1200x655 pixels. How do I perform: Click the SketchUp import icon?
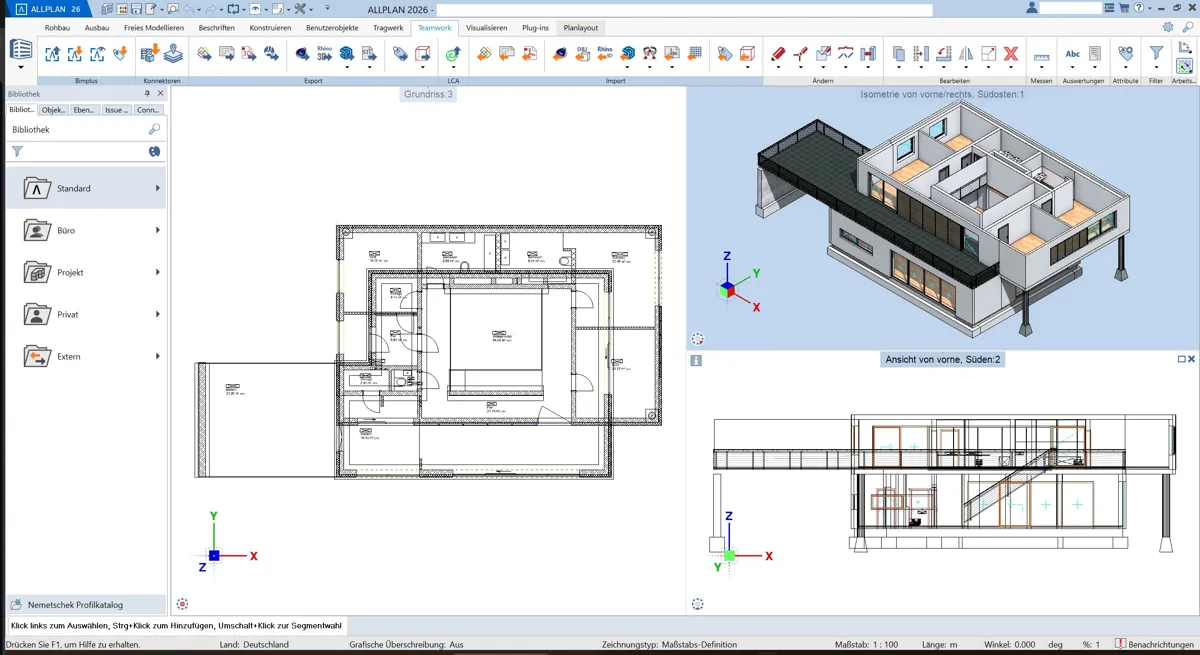point(627,53)
